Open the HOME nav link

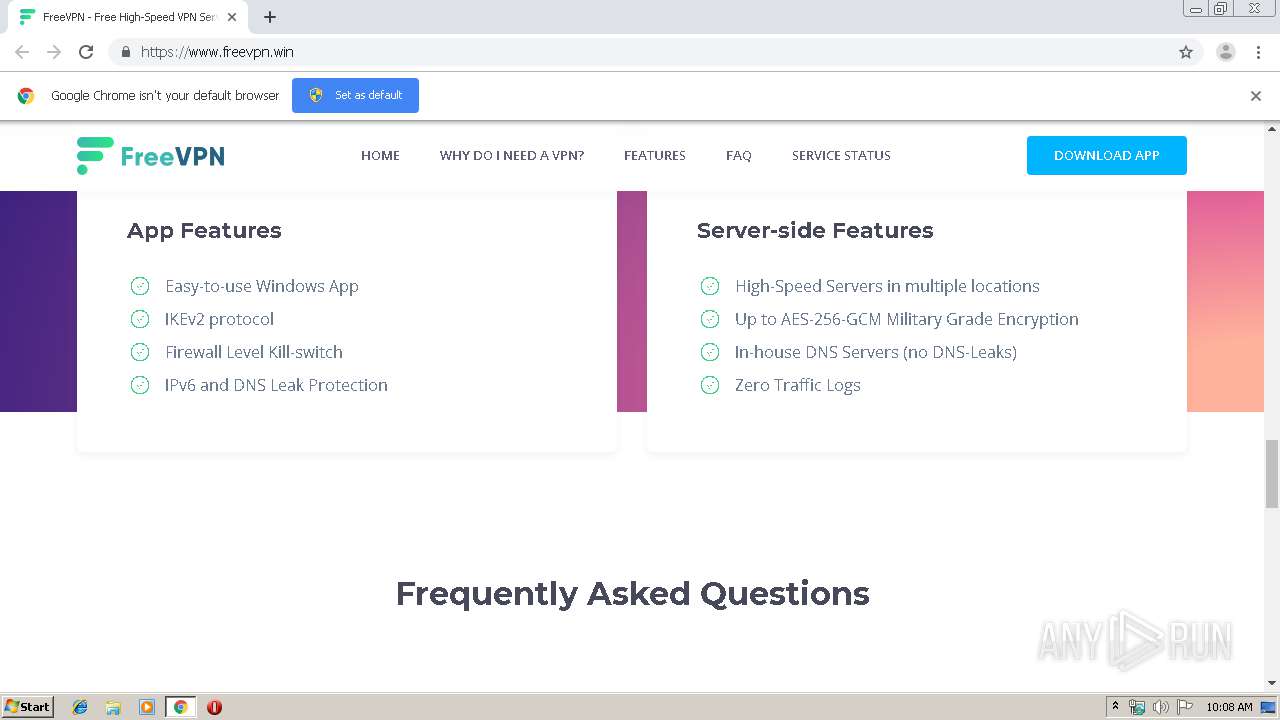coord(380,155)
